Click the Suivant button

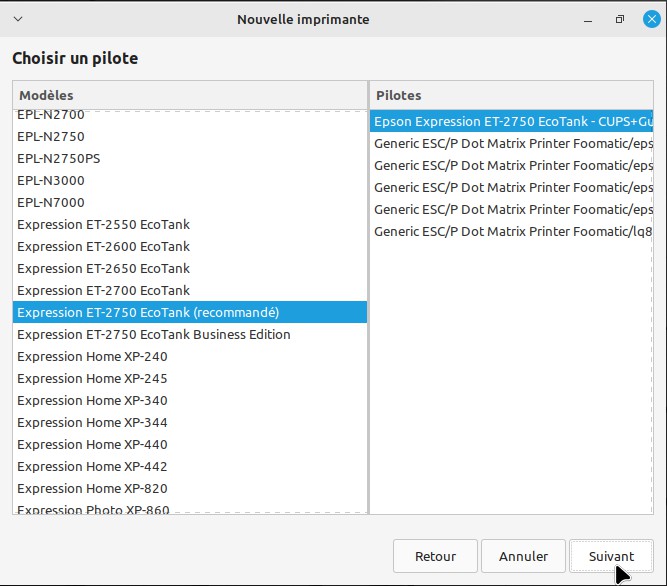point(611,556)
